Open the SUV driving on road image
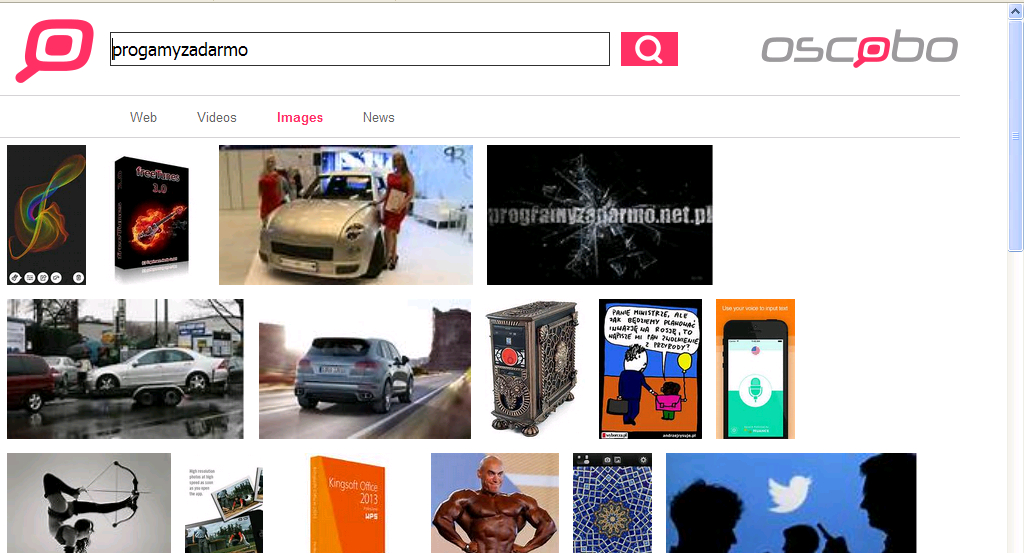The image size is (1024, 553). (x=364, y=369)
